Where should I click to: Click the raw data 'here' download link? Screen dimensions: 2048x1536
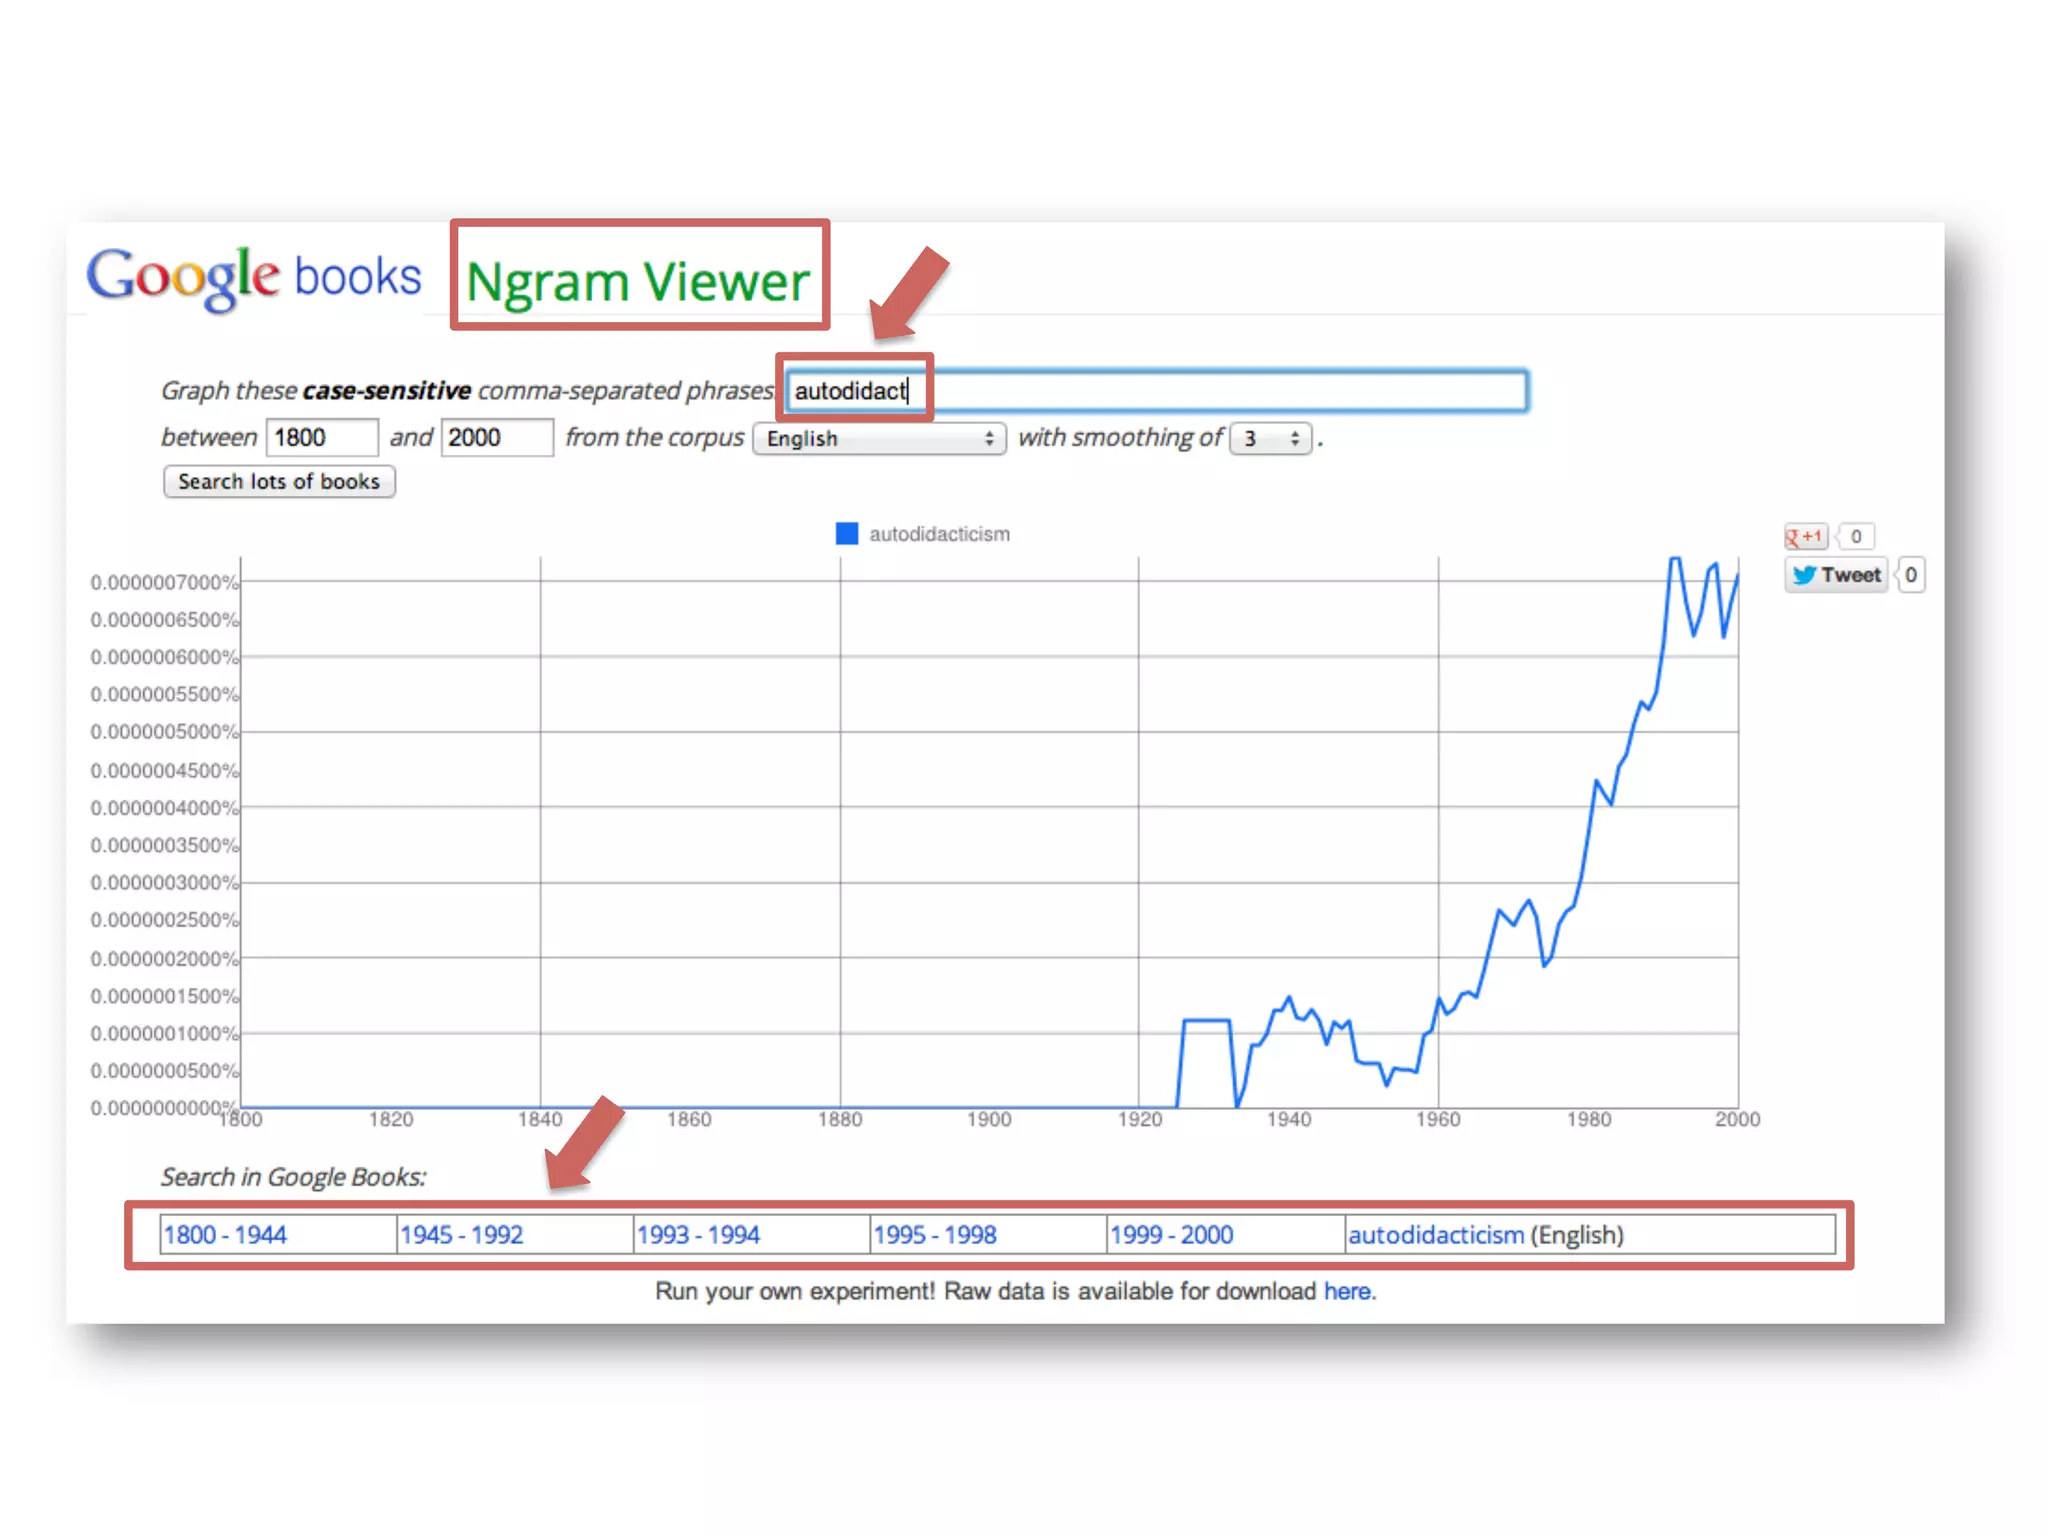(x=1347, y=1292)
